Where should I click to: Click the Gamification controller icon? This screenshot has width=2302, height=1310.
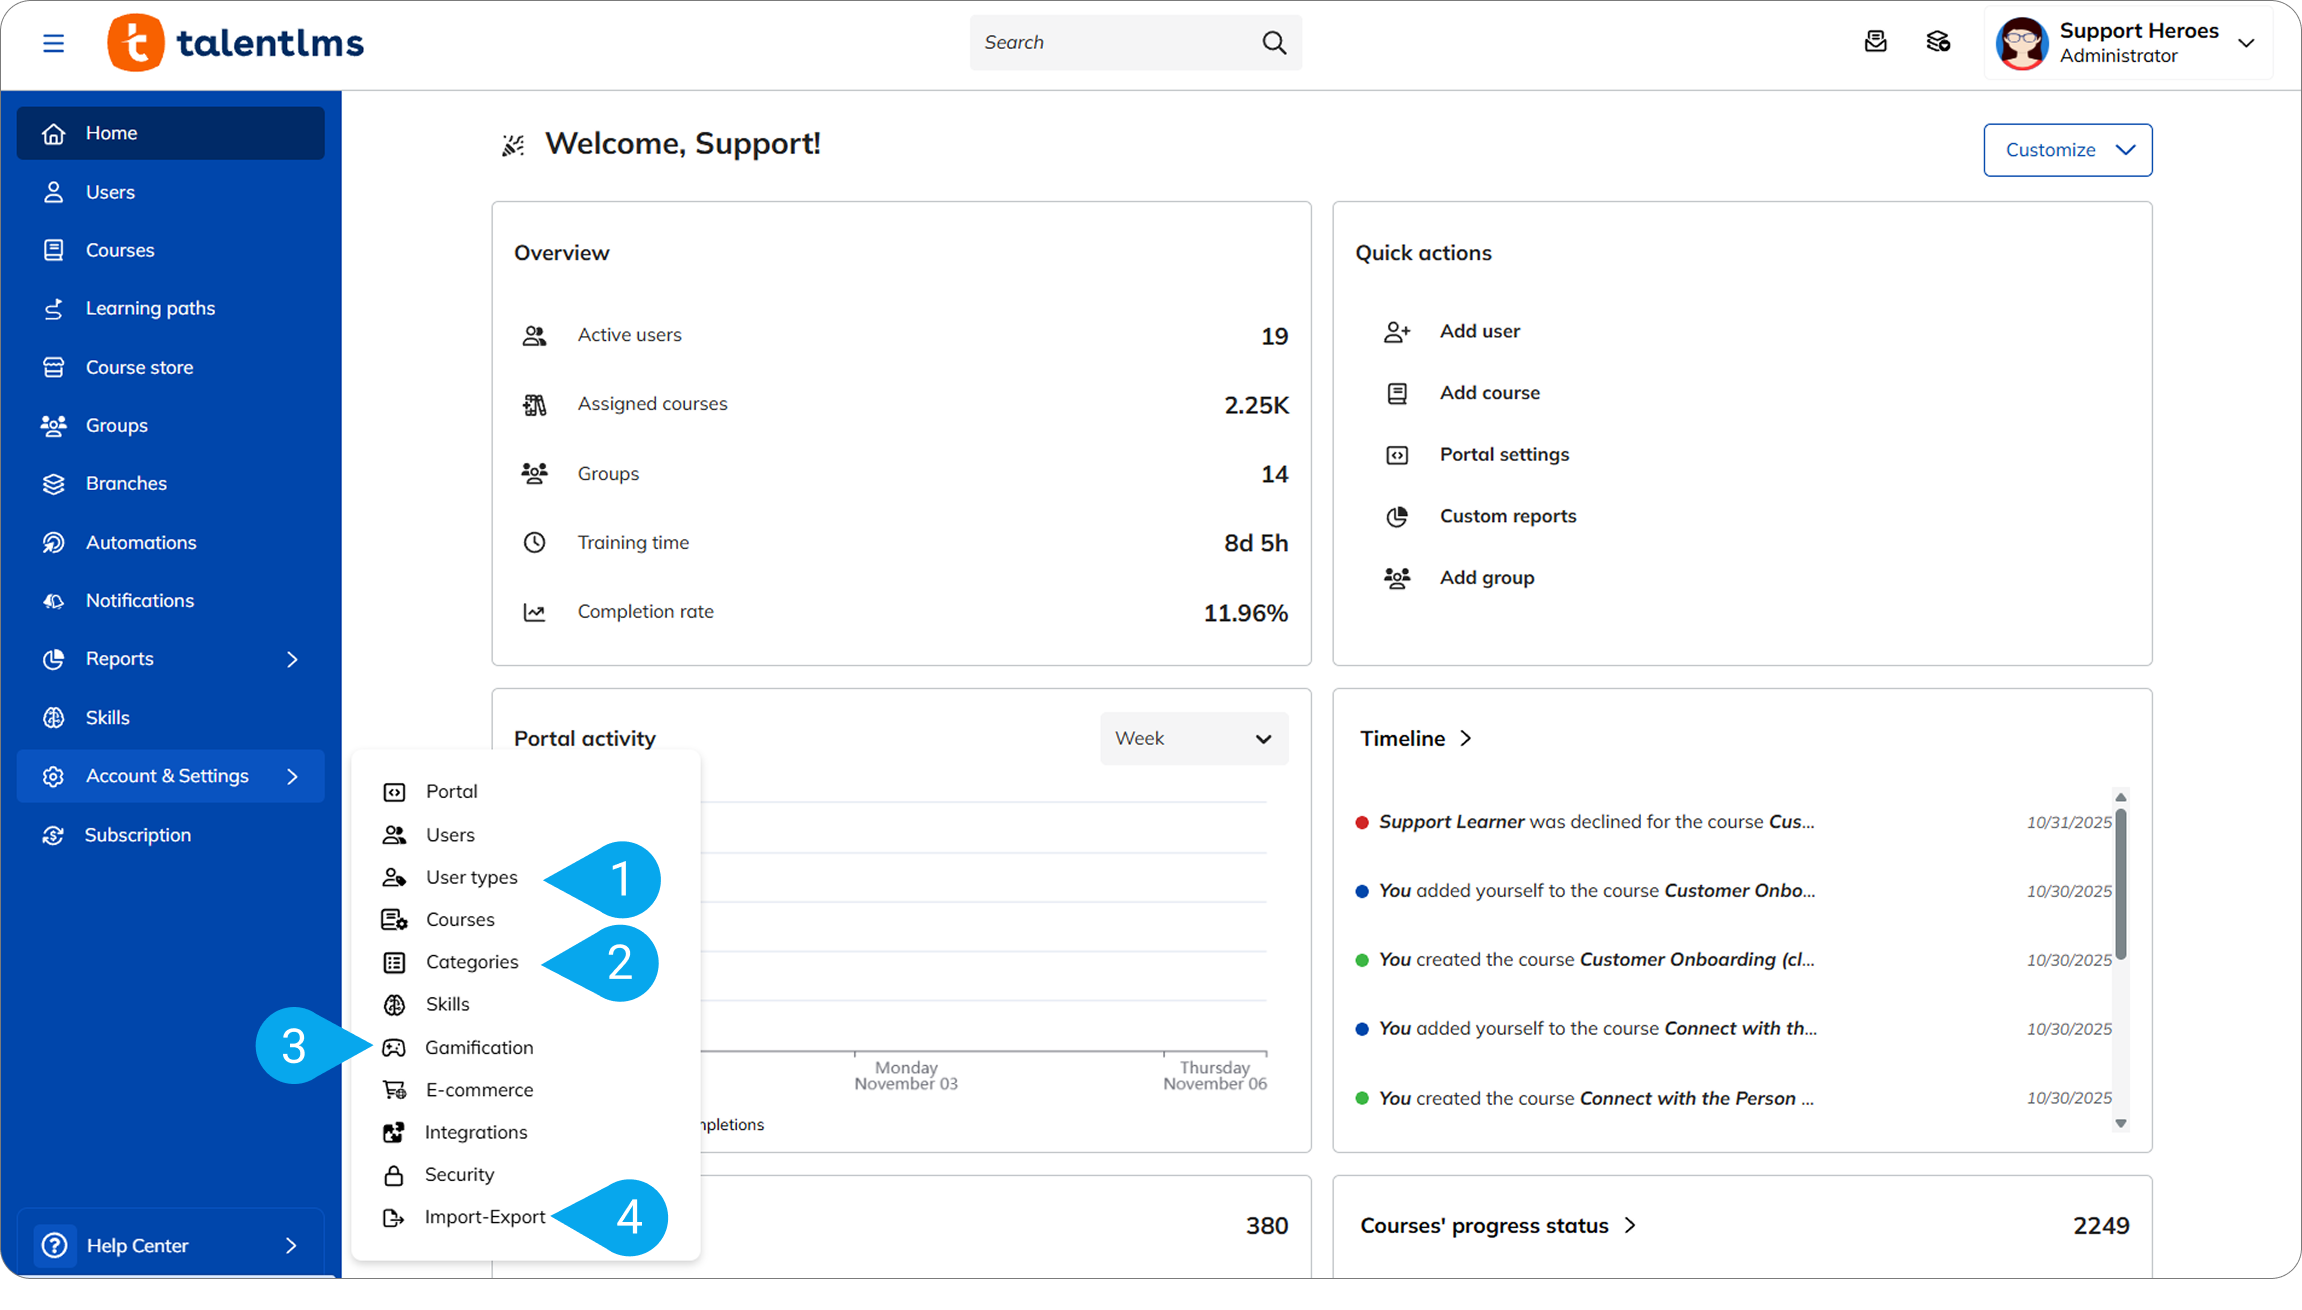click(394, 1047)
